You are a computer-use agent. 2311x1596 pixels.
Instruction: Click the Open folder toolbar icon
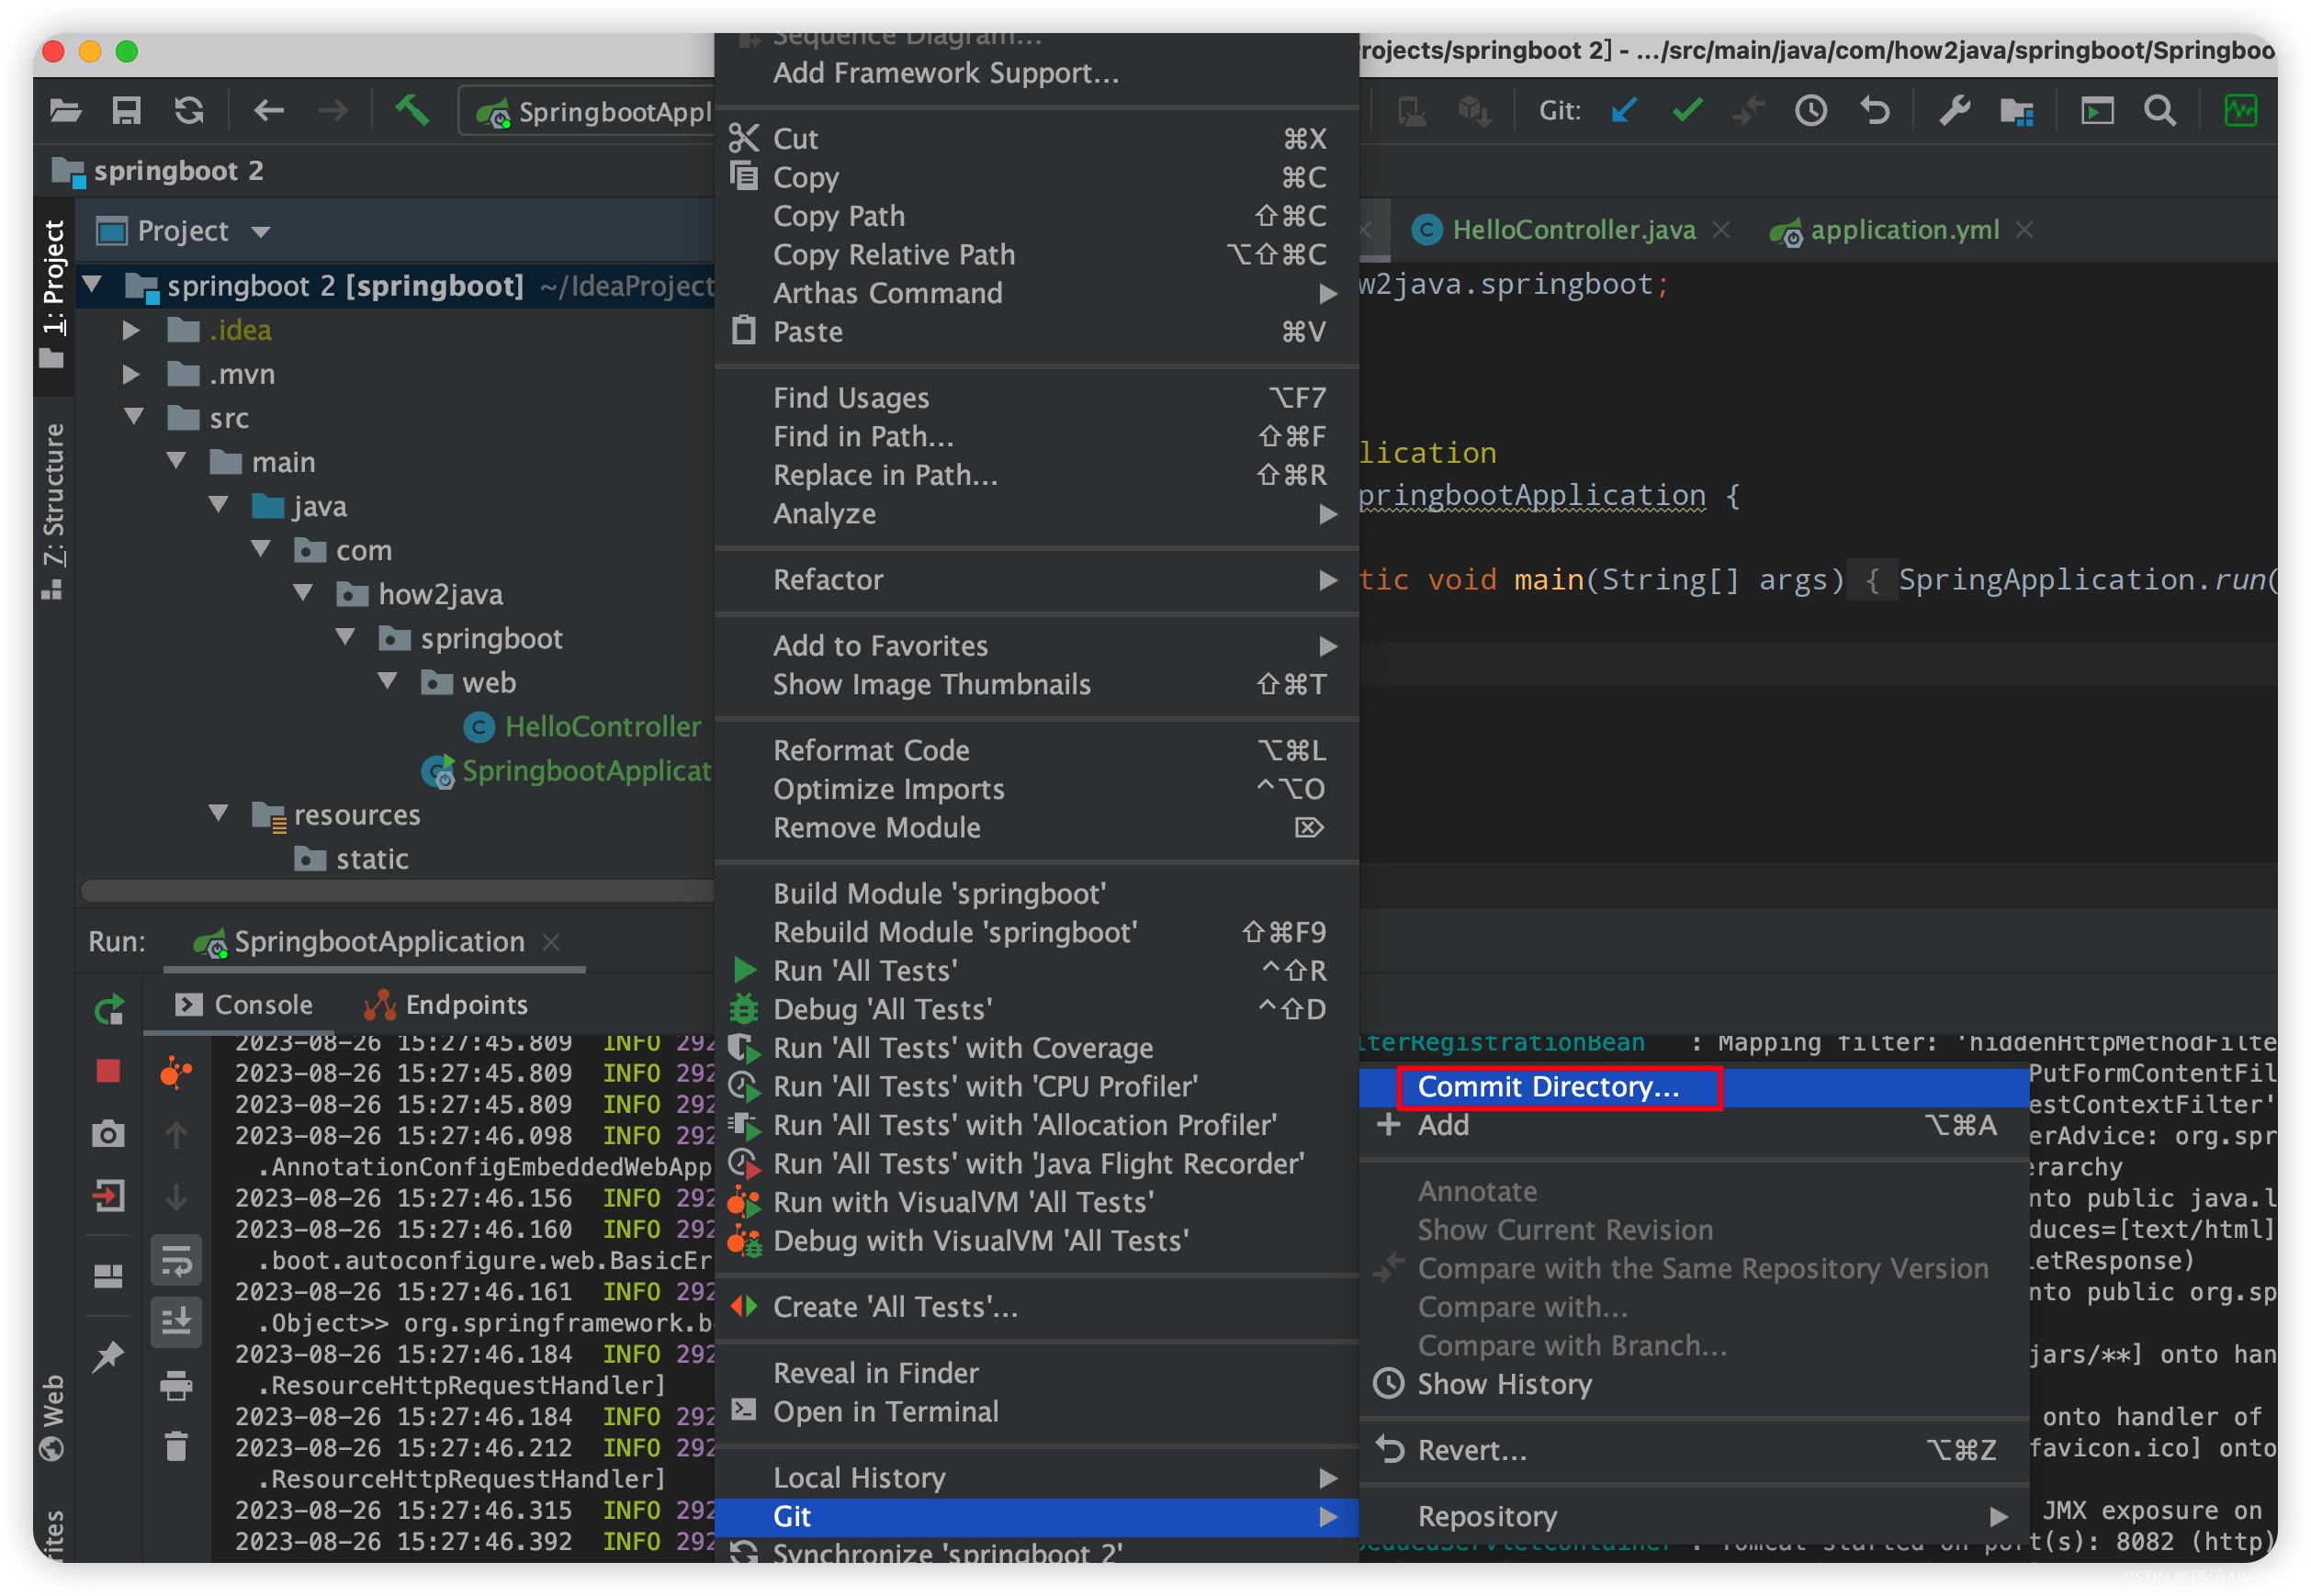tap(66, 110)
